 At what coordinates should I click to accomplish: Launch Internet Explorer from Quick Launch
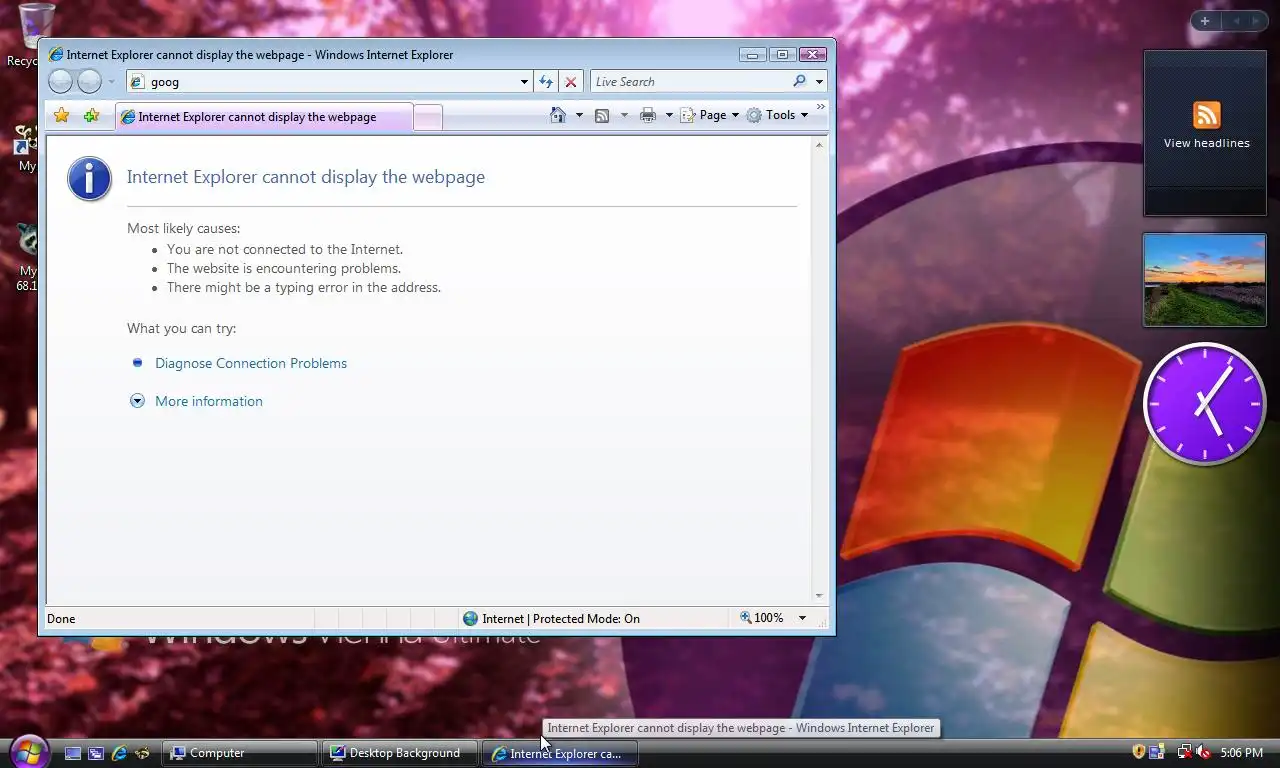[x=119, y=753]
